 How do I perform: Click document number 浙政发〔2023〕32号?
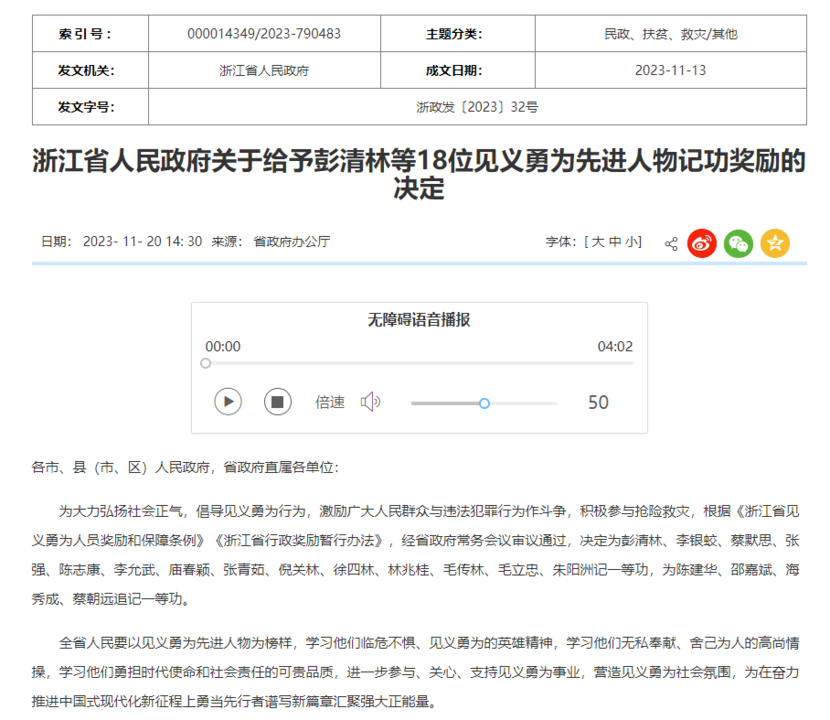[477, 107]
